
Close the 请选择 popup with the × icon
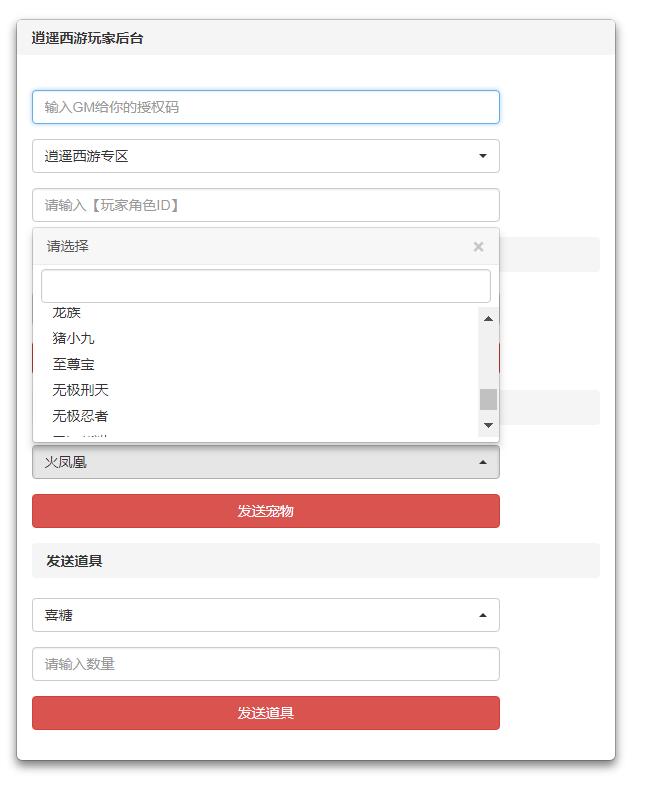(x=478, y=247)
